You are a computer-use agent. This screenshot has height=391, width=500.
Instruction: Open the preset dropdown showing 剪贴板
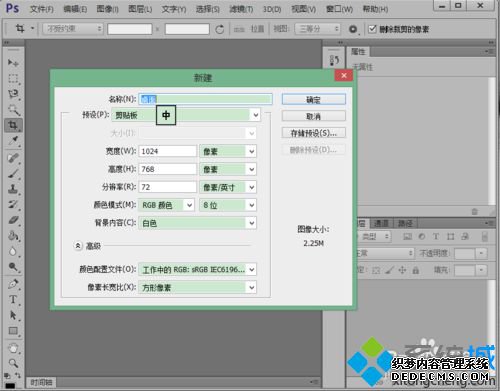click(186, 115)
